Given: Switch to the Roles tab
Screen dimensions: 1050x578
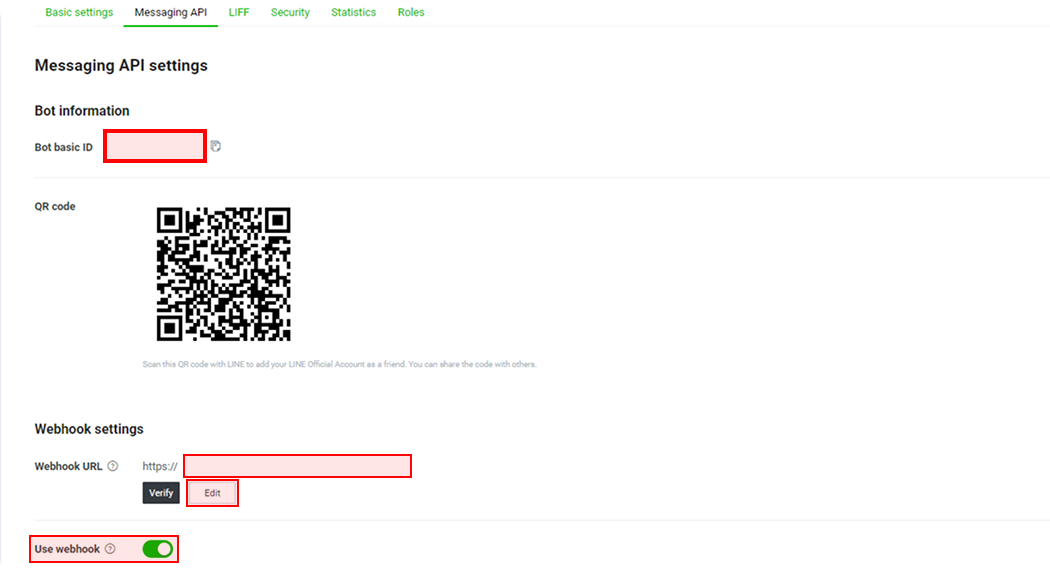Looking at the screenshot, I should tap(410, 12).
